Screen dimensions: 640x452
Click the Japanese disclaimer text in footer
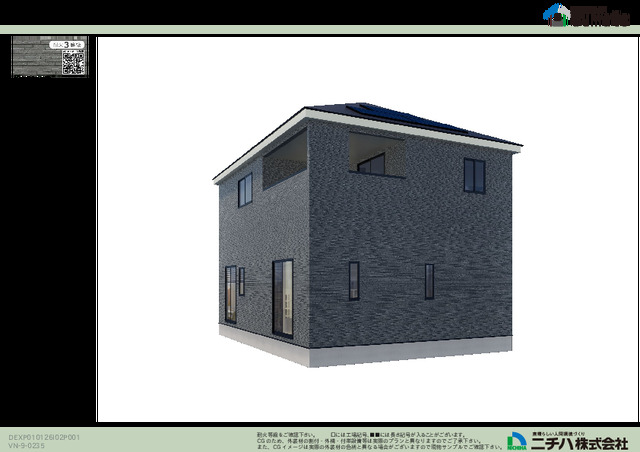[x=380, y=441]
